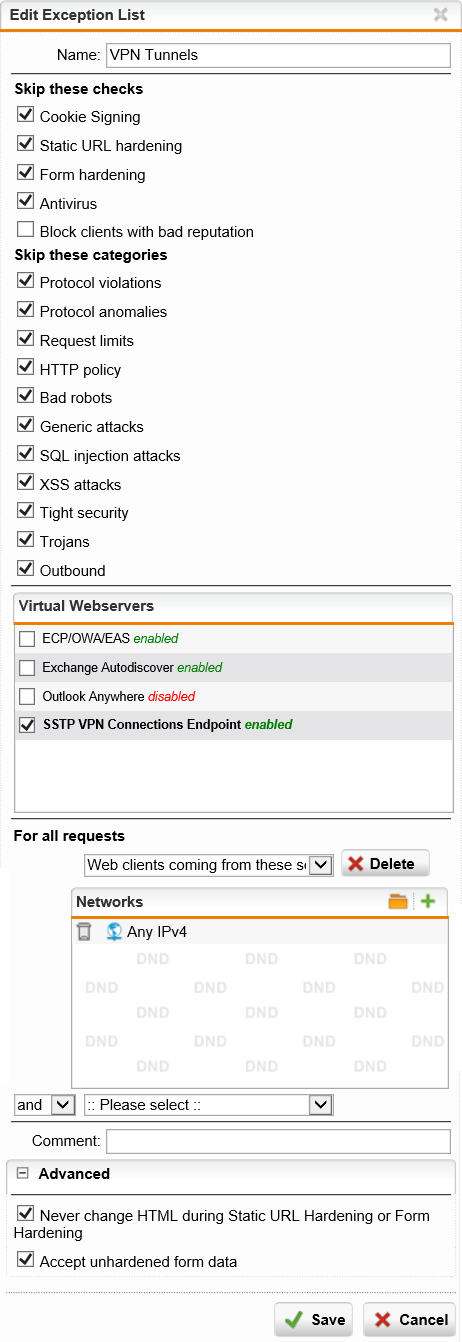Open the network folder browser icon

(398, 902)
